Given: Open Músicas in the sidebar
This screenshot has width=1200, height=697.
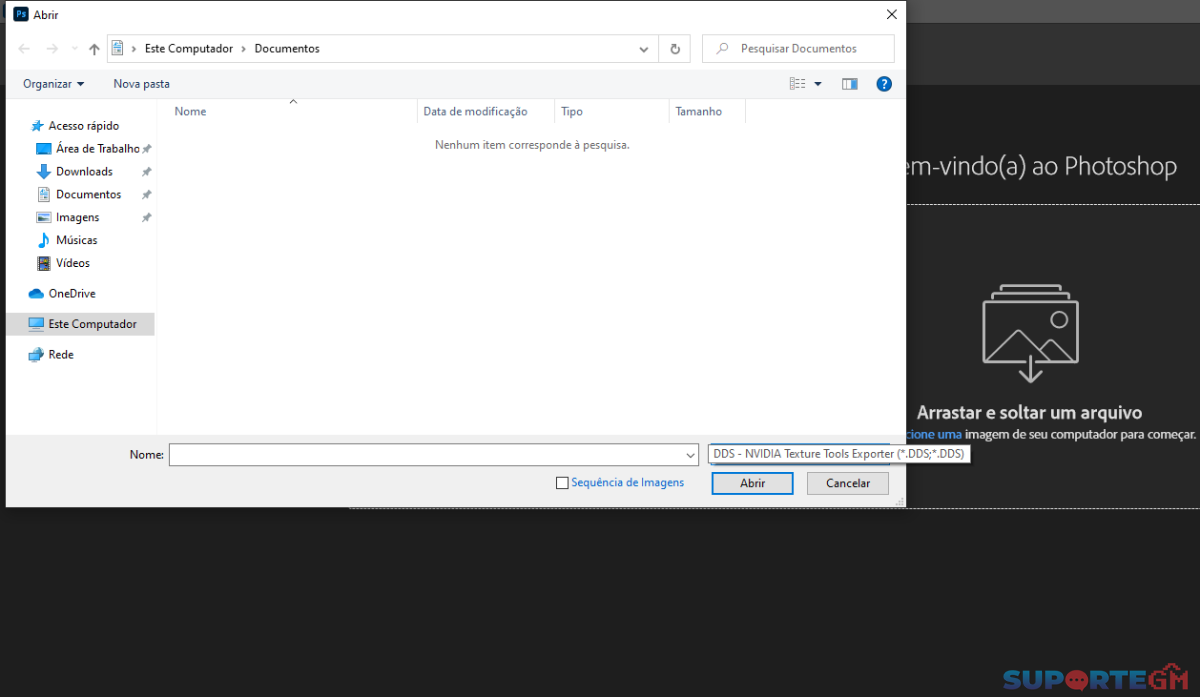Looking at the screenshot, I should click(76, 240).
